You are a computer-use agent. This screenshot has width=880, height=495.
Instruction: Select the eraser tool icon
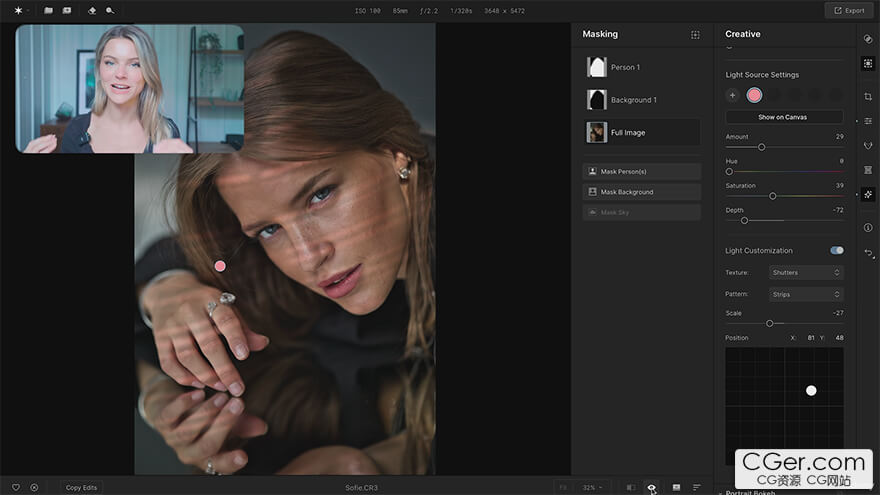(92, 11)
